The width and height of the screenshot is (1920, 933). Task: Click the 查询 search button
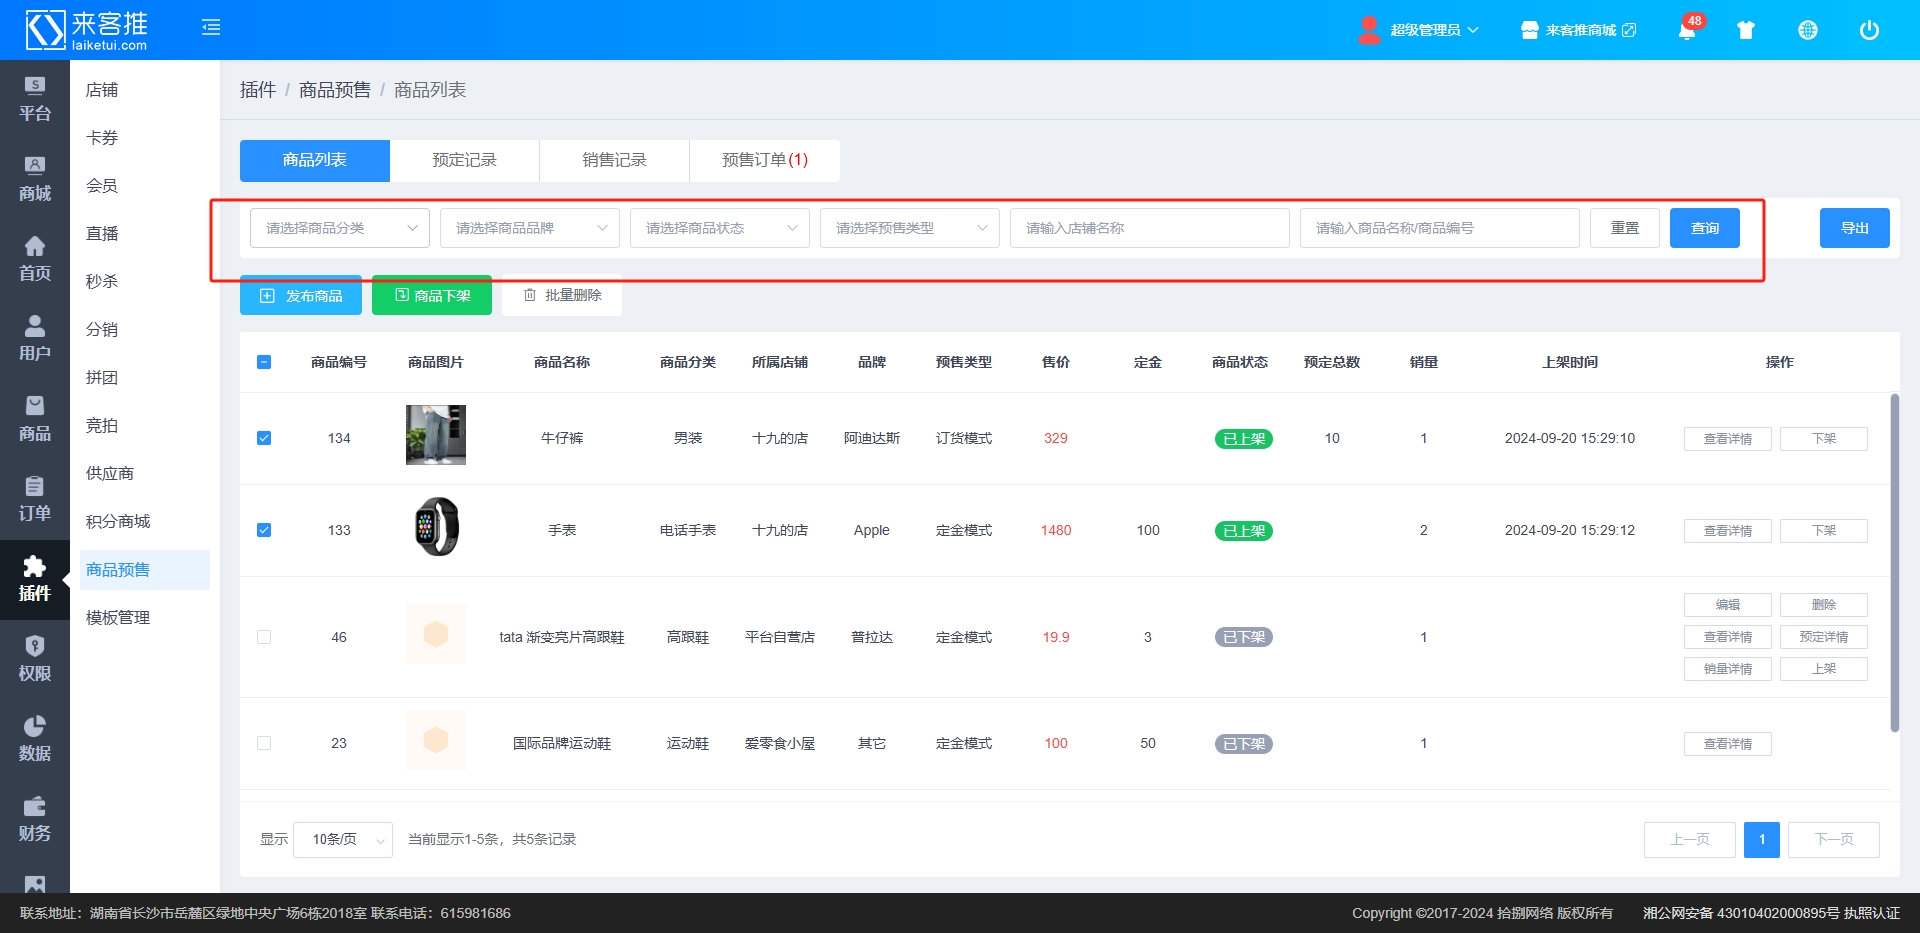point(1704,228)
